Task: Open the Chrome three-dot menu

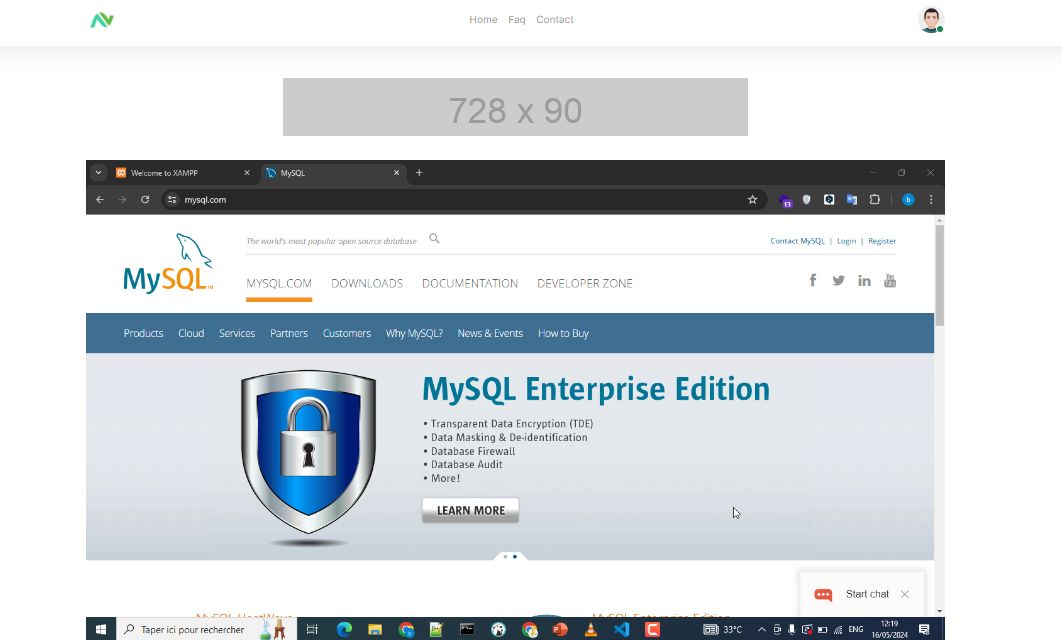Action: point(931,200)
